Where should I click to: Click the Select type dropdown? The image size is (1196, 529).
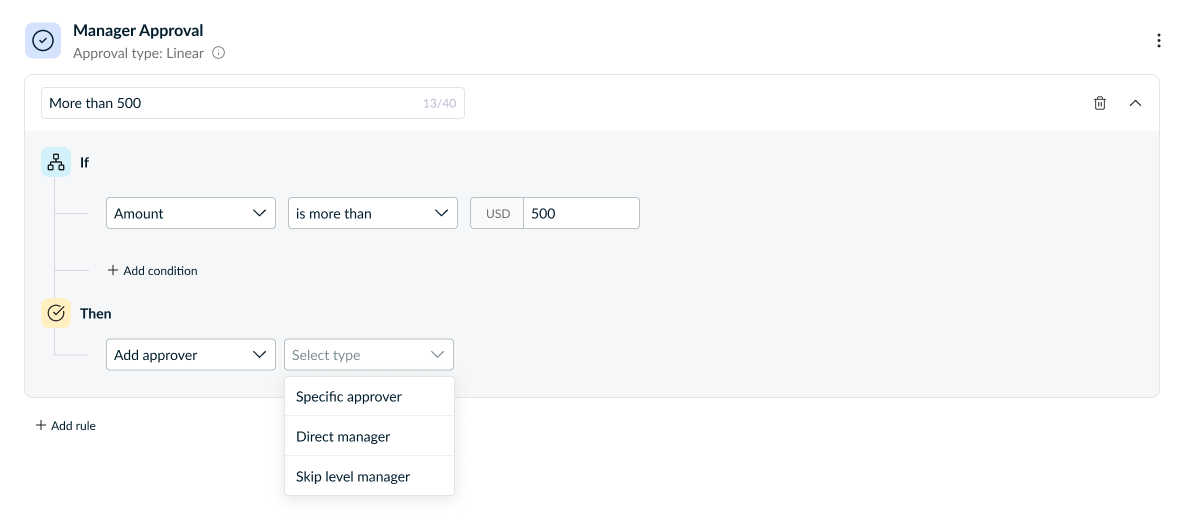pyautogui.click(x=369, y=355)
